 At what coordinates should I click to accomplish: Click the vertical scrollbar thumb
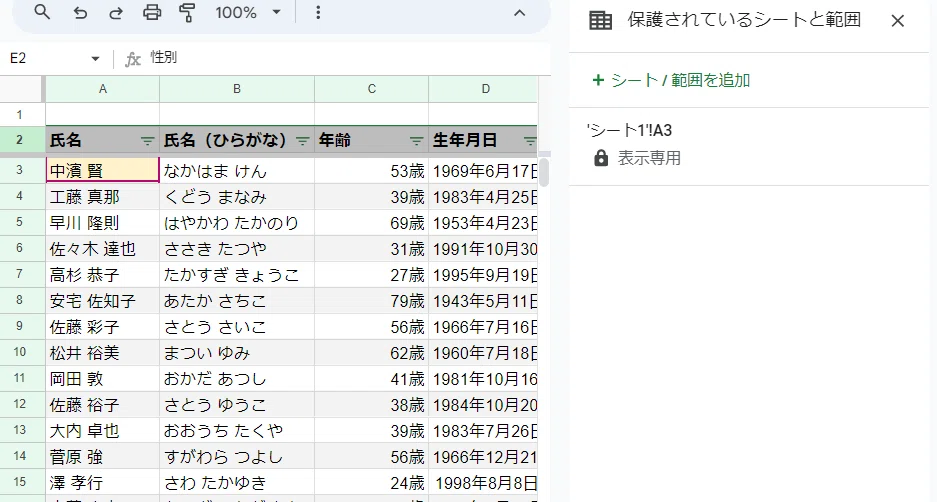544,172
